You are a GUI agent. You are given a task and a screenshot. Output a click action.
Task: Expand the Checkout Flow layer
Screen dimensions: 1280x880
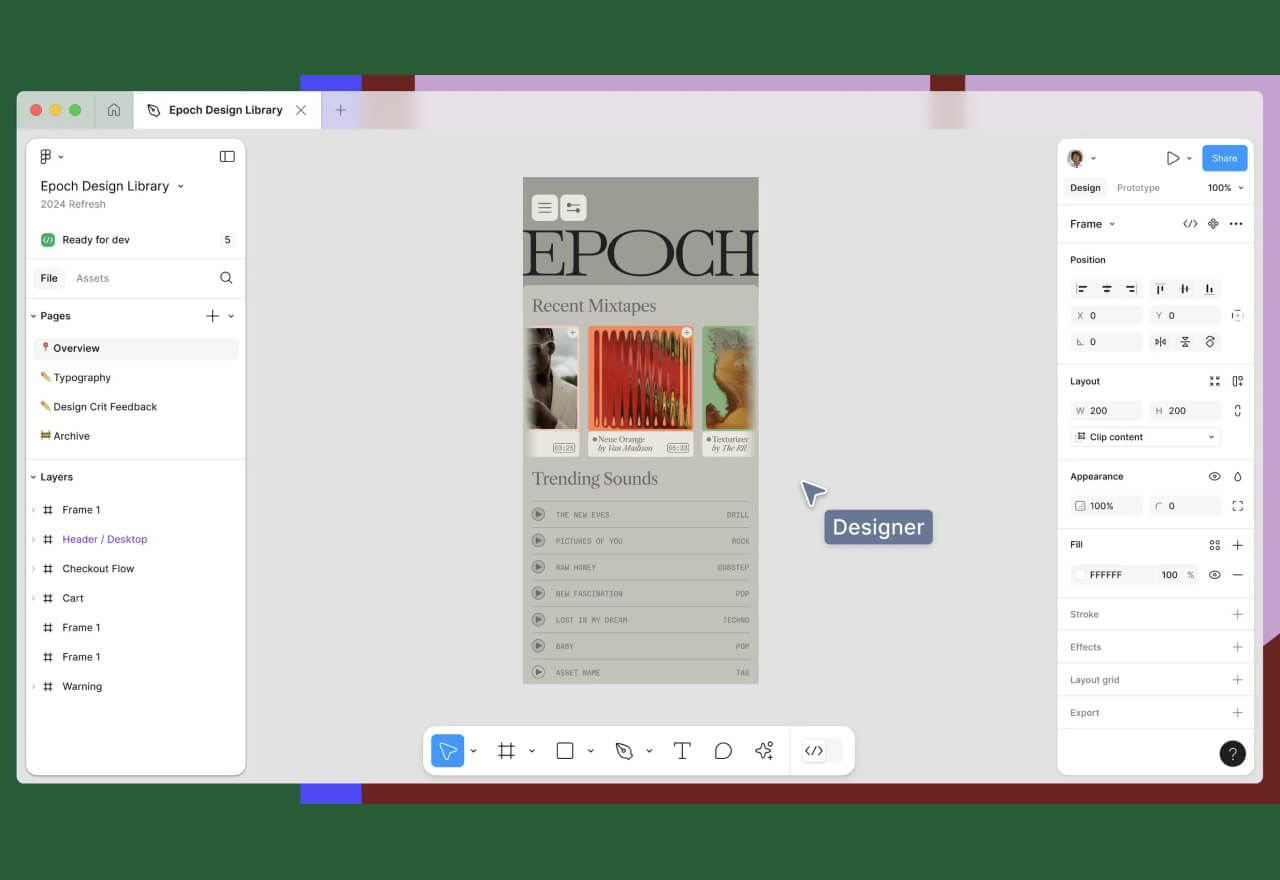33,569
